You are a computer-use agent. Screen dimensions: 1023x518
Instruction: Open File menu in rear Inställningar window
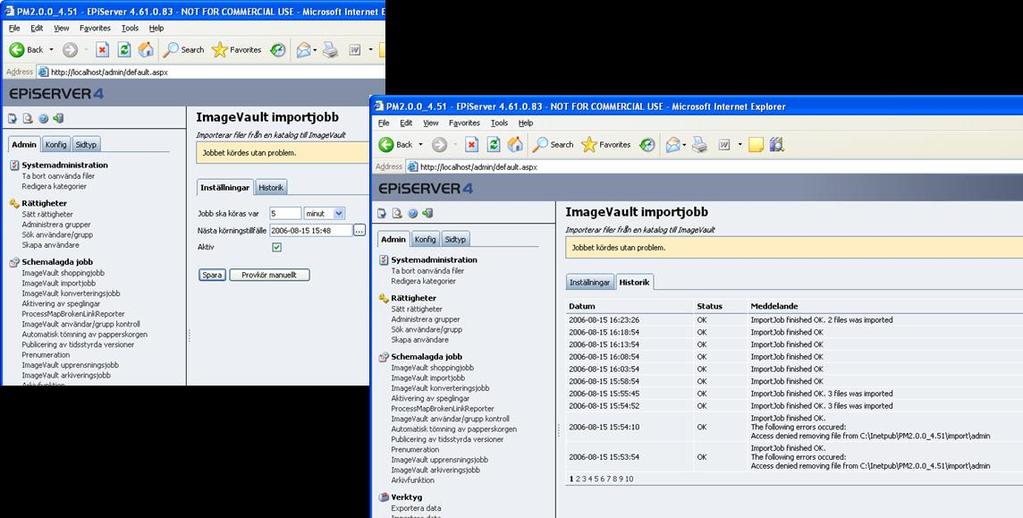14,28
